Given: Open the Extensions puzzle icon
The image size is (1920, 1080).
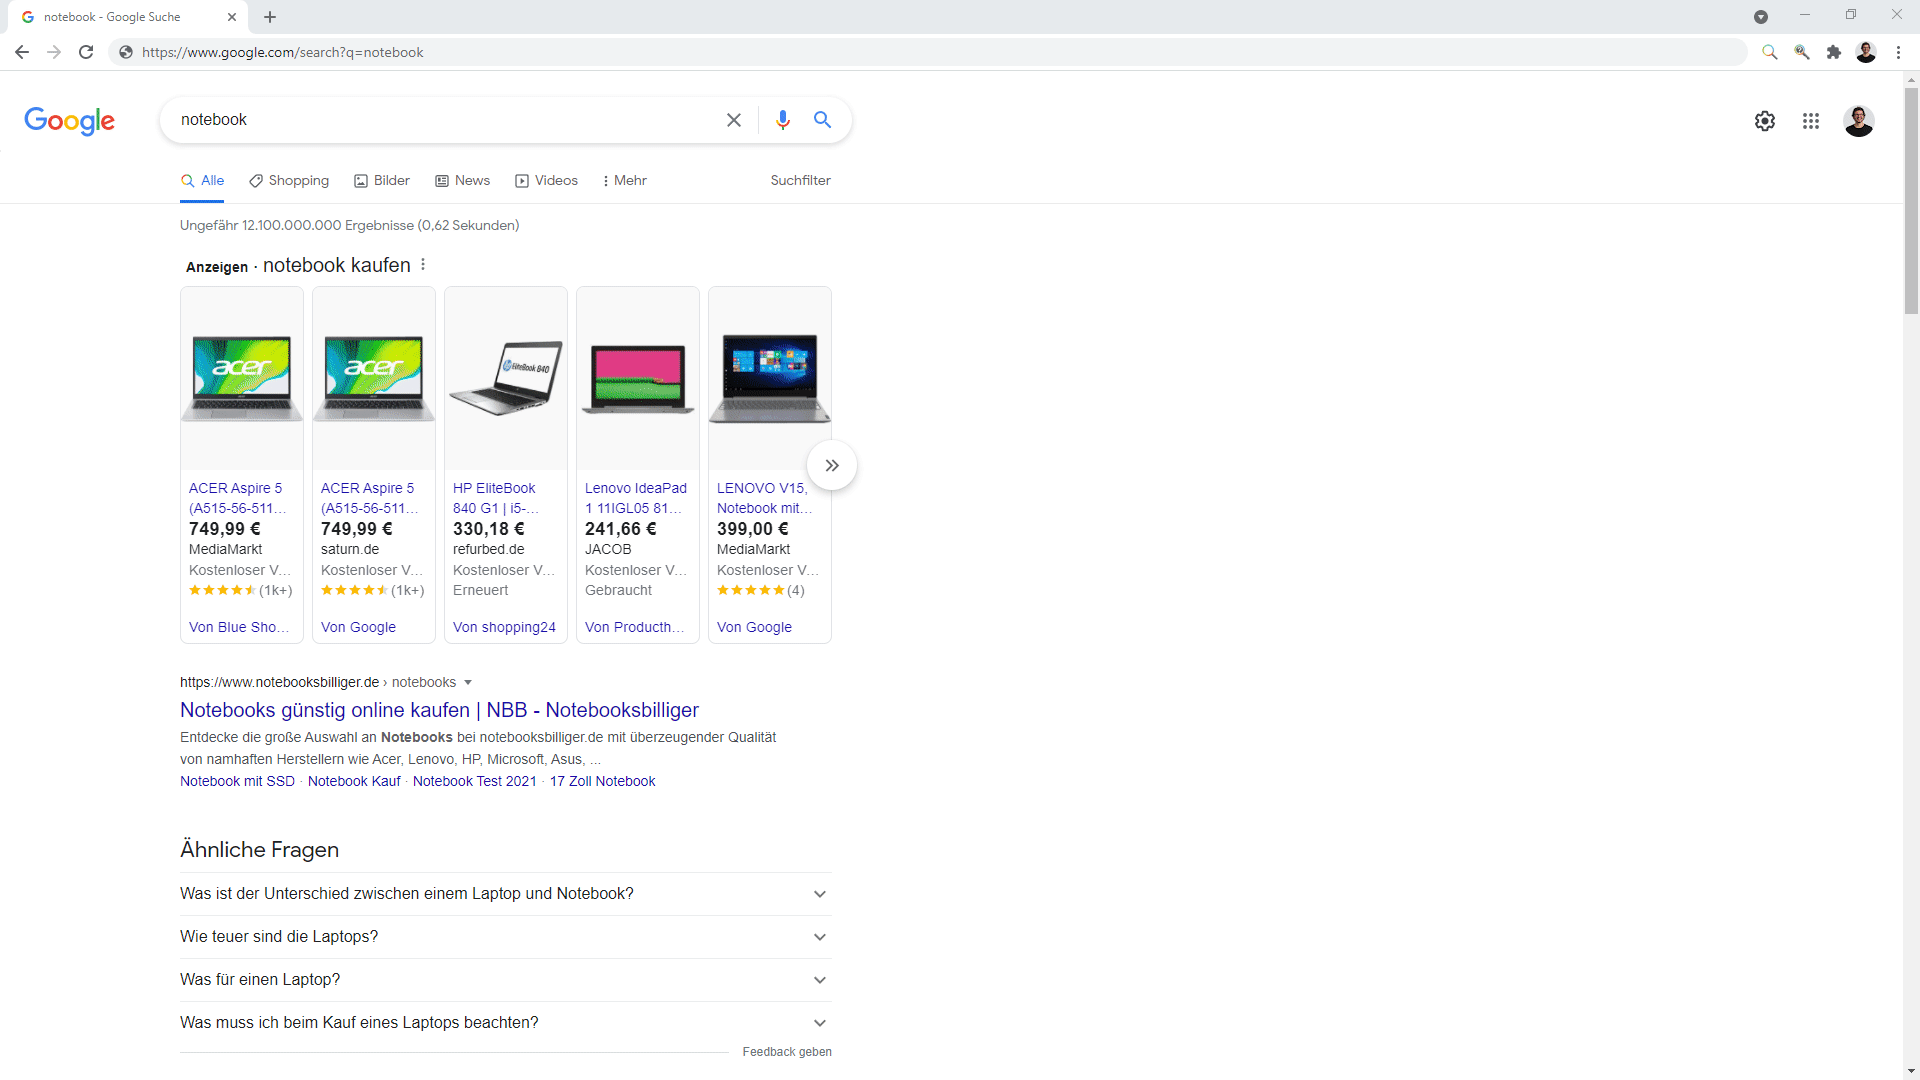Looking at the screenshot, I should coord(1834,52).
